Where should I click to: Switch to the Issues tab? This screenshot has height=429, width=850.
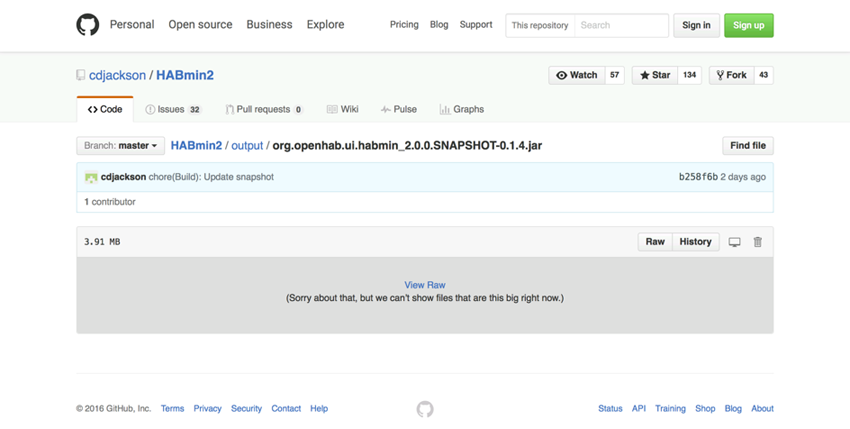point(173,109)
